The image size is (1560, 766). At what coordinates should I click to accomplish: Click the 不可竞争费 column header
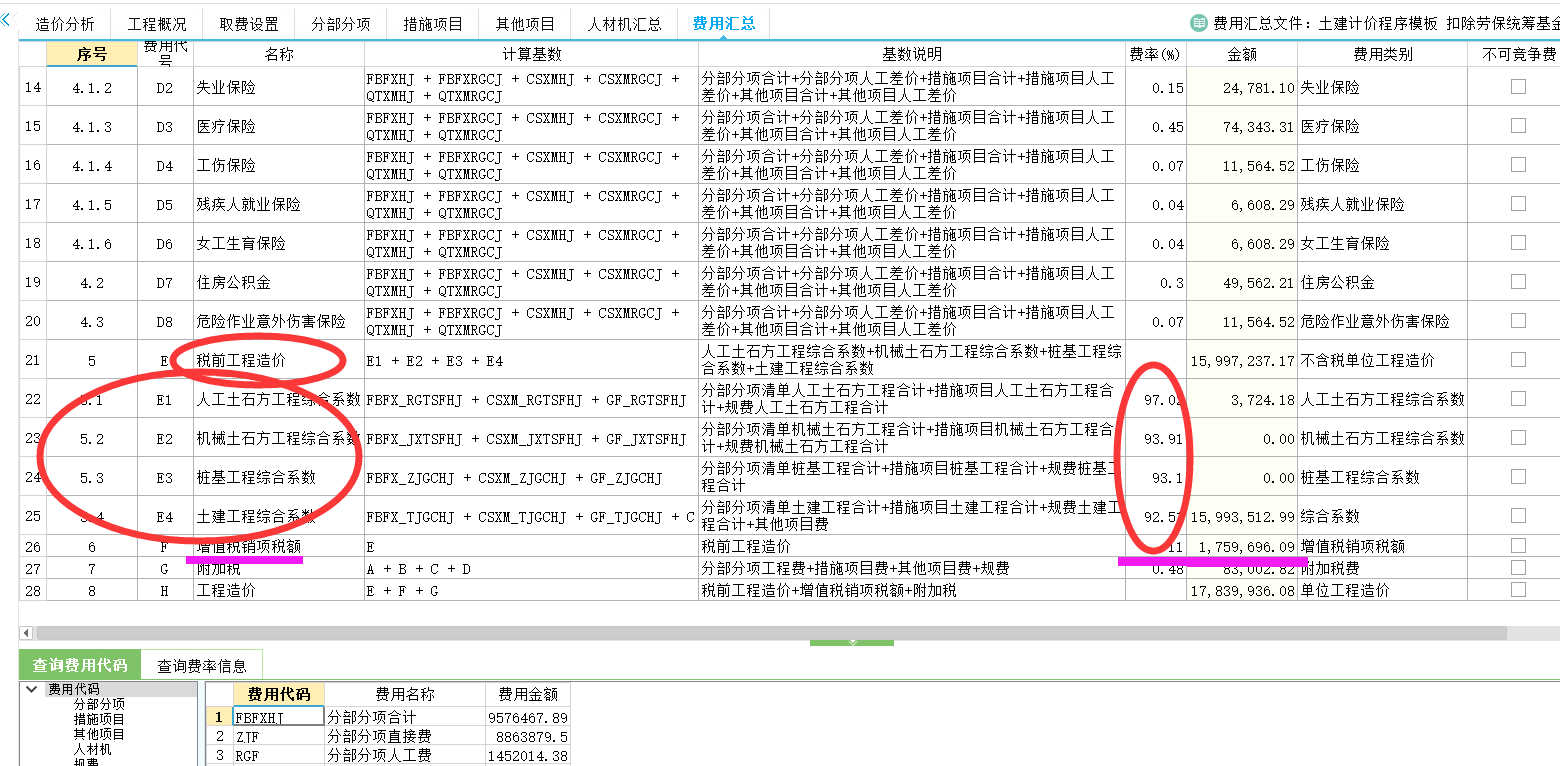[x=1518, y=54]
